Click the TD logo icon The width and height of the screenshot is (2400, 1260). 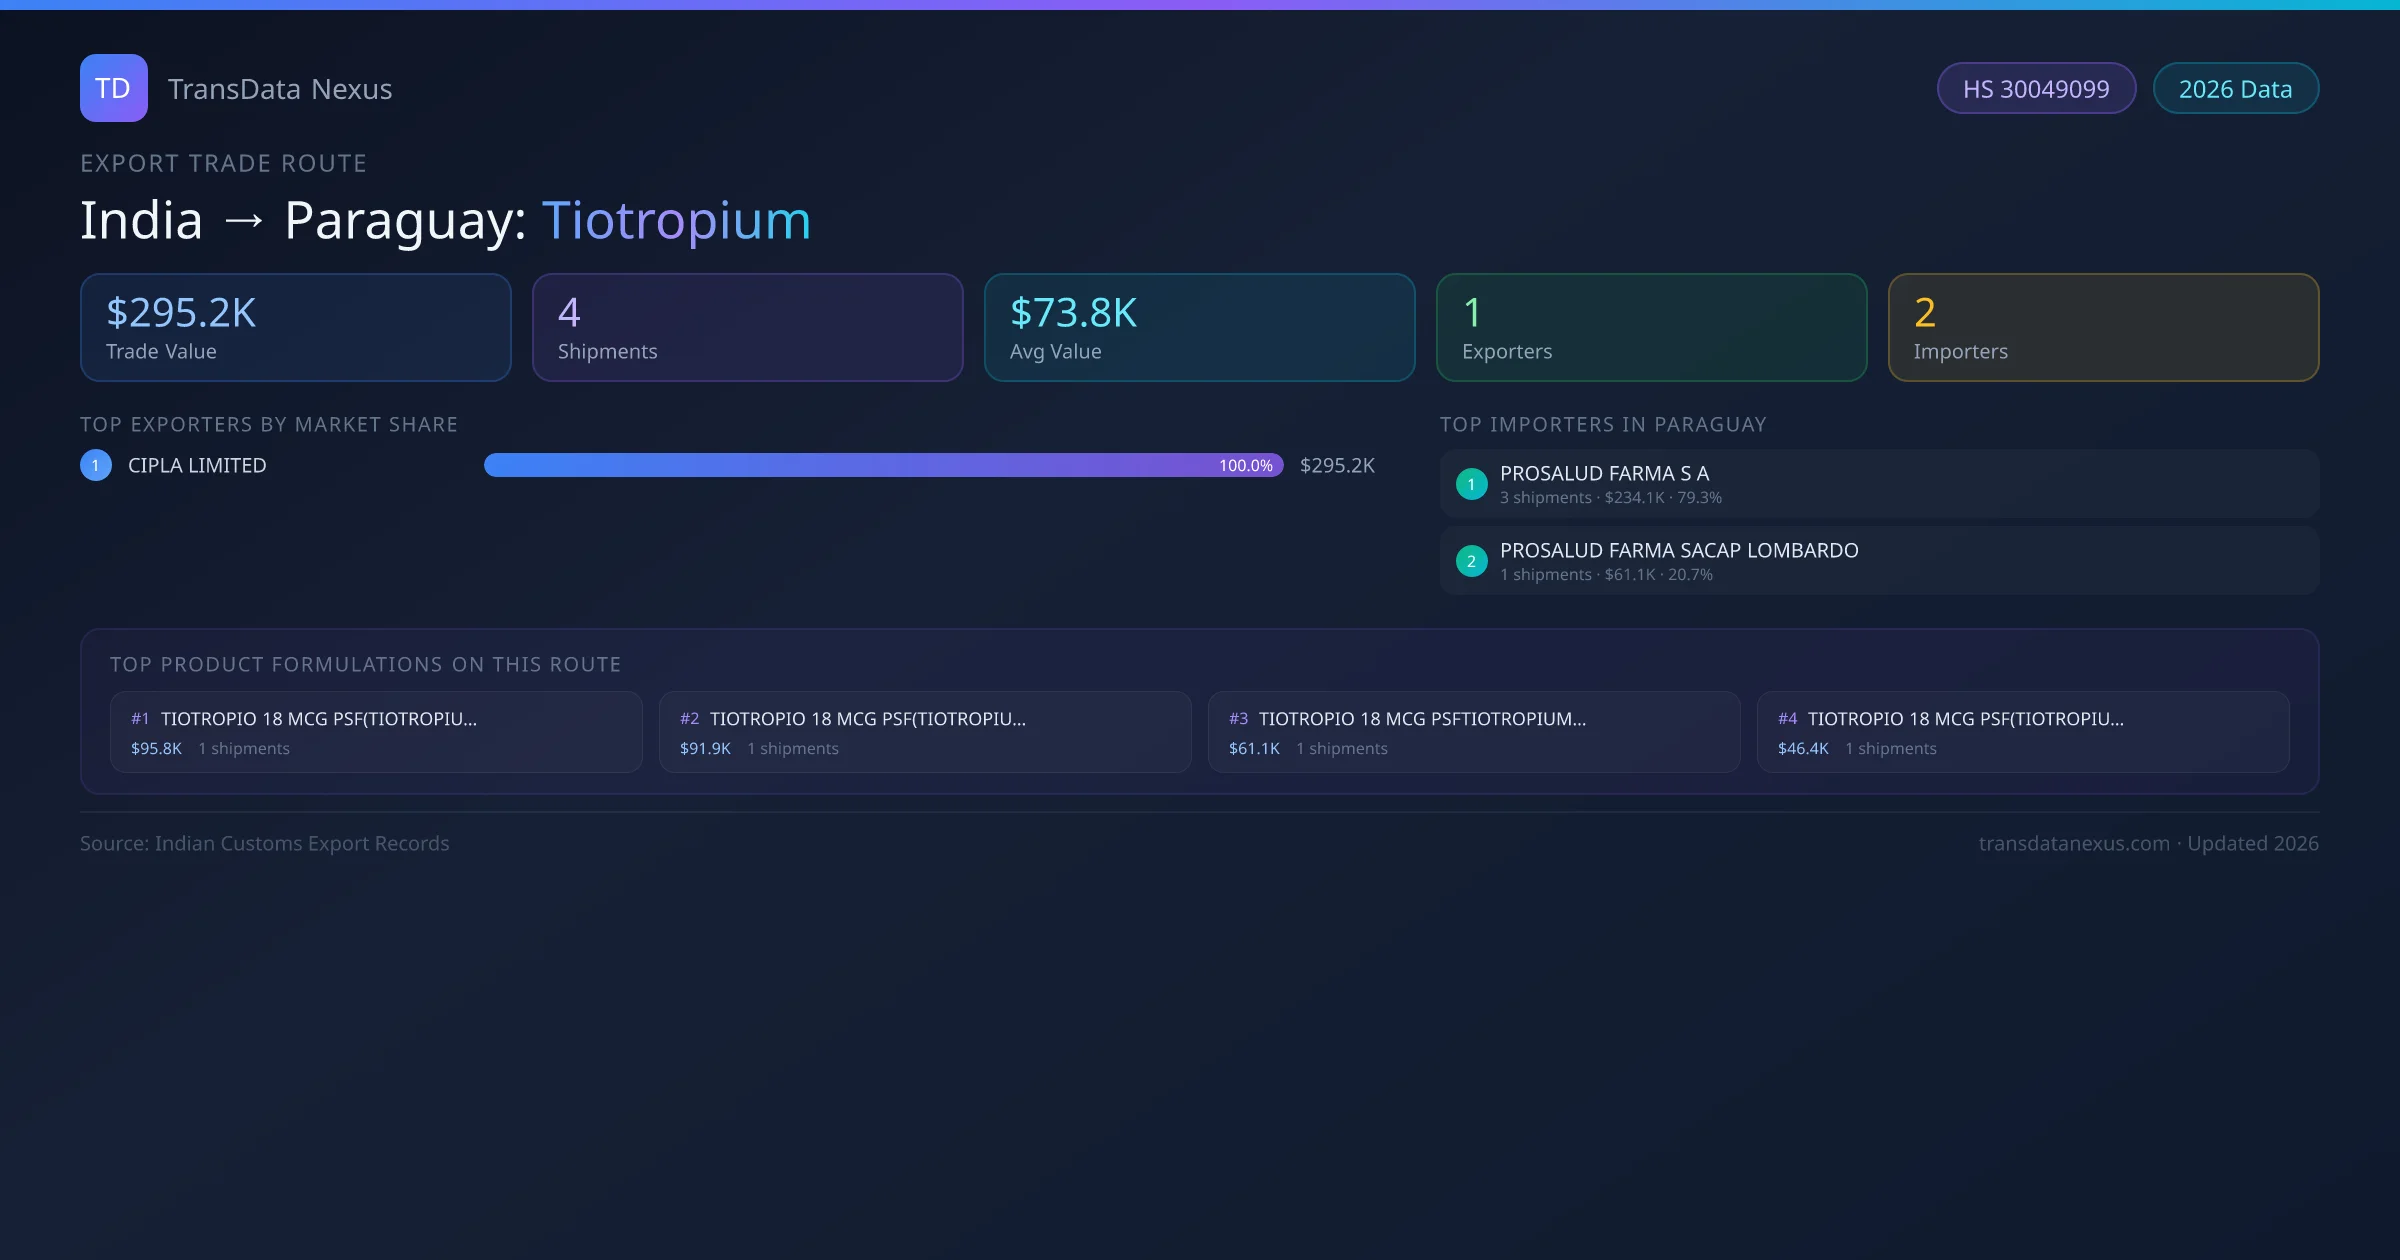113,88
